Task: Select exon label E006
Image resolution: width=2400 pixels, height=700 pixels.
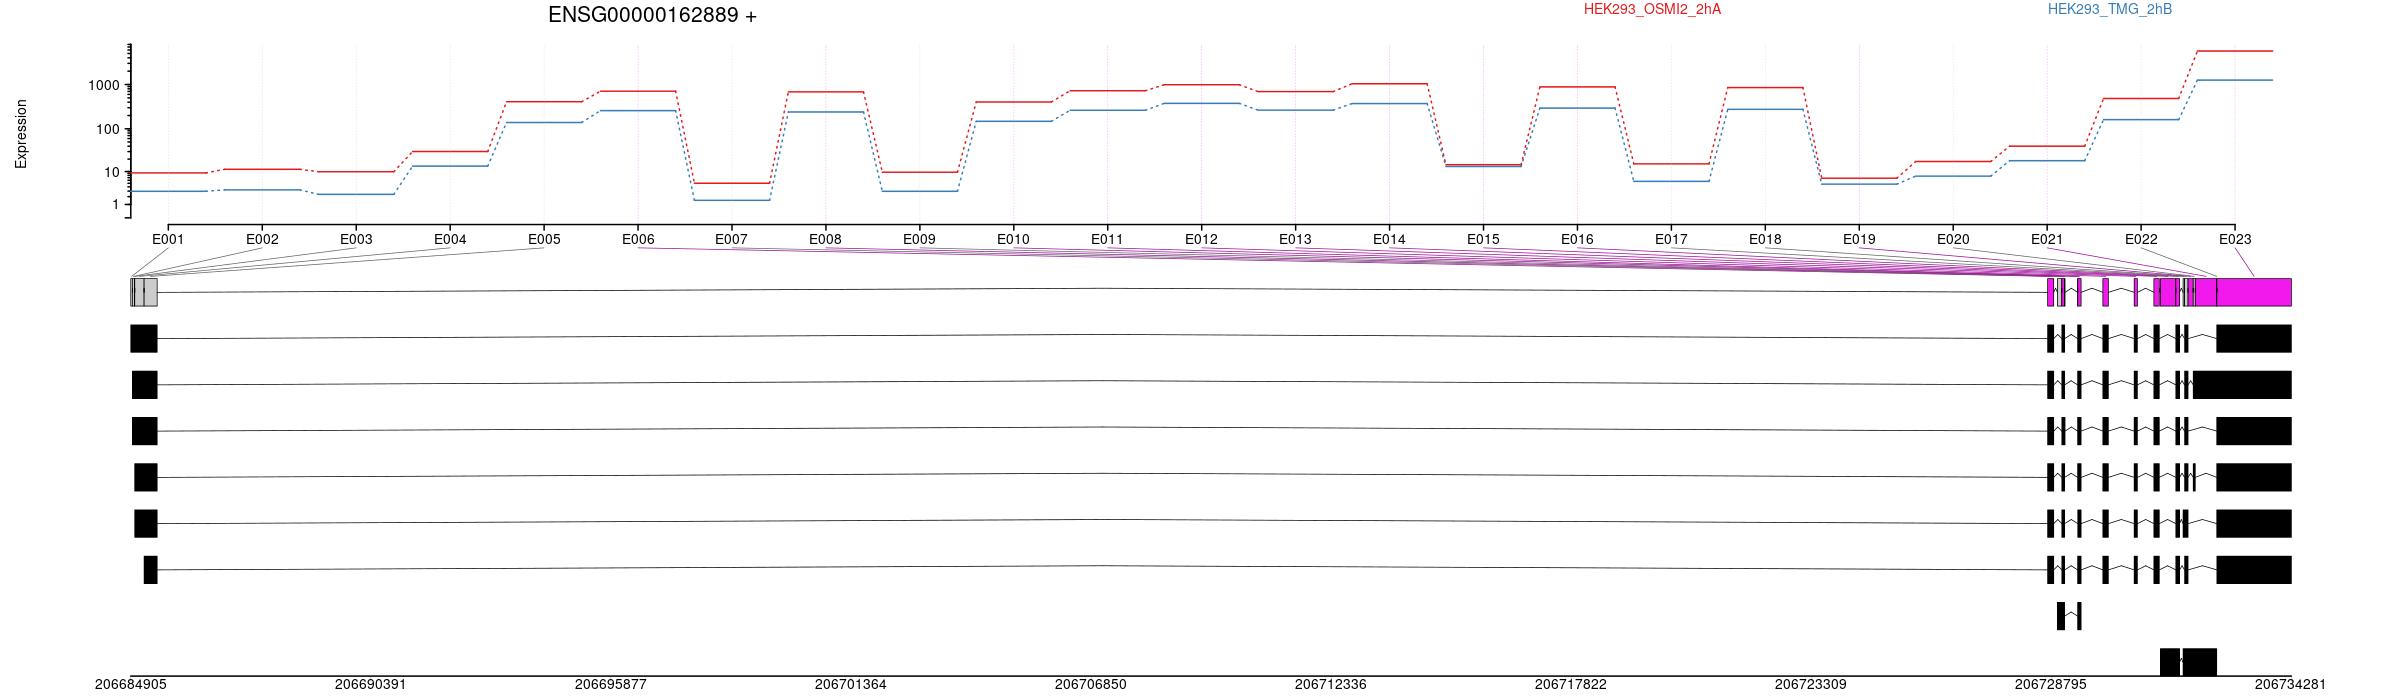Action: point(638,240)
